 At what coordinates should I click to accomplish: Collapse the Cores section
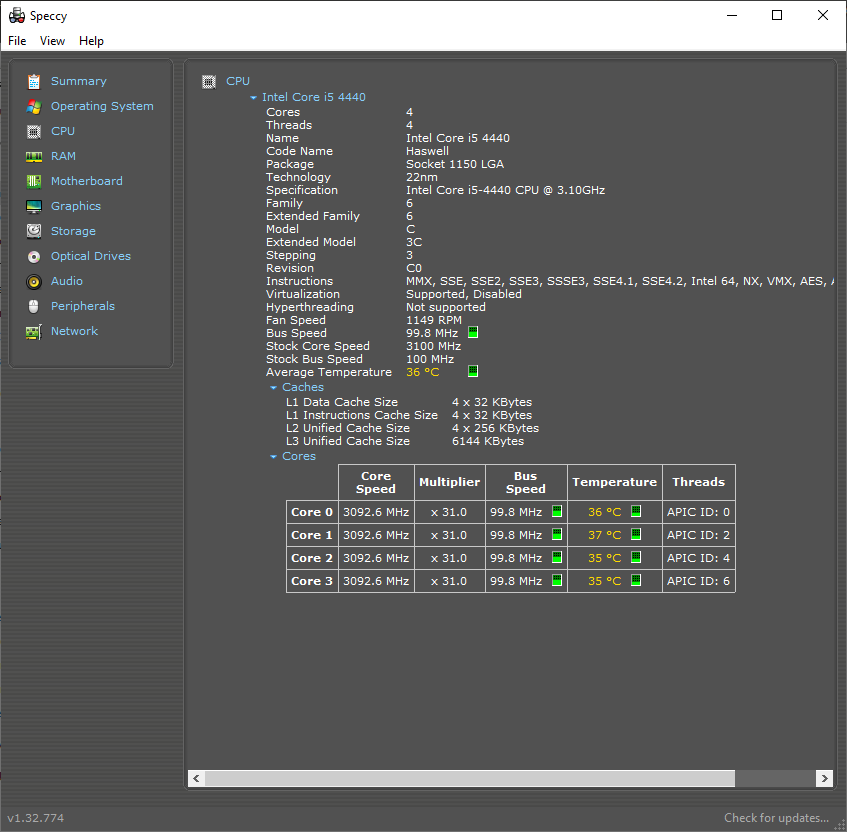pos(273,457)
